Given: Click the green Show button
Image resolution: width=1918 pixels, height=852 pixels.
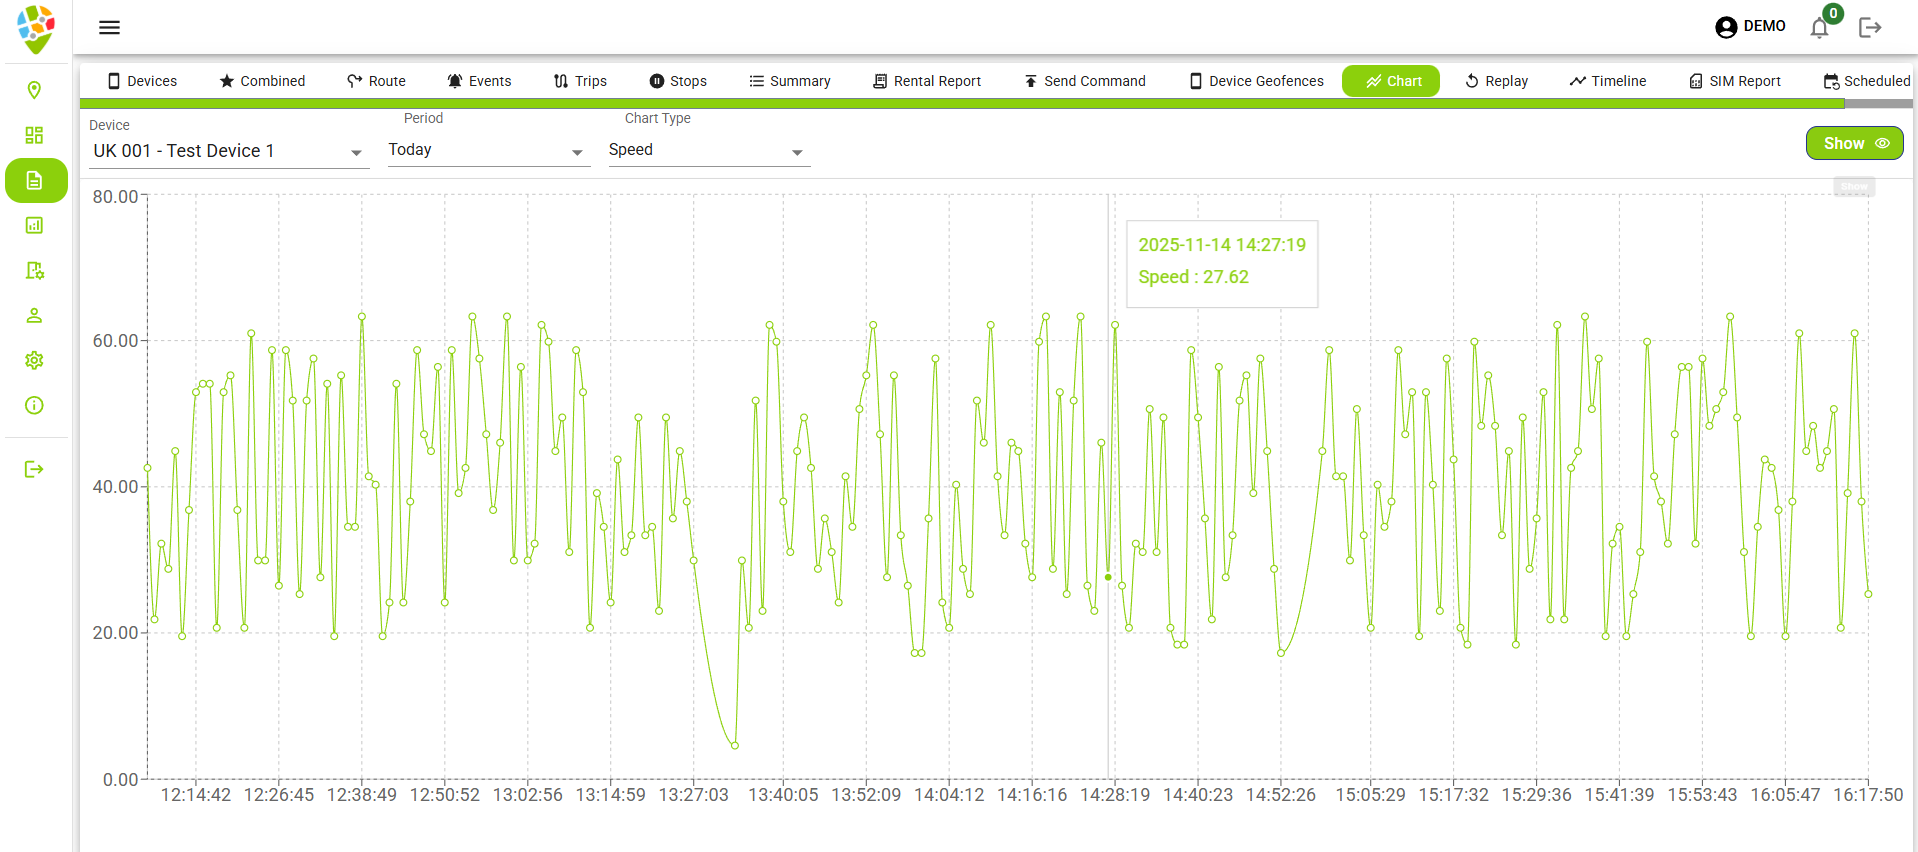Looking at the screenshot, I should click(x=1854, y=143).
